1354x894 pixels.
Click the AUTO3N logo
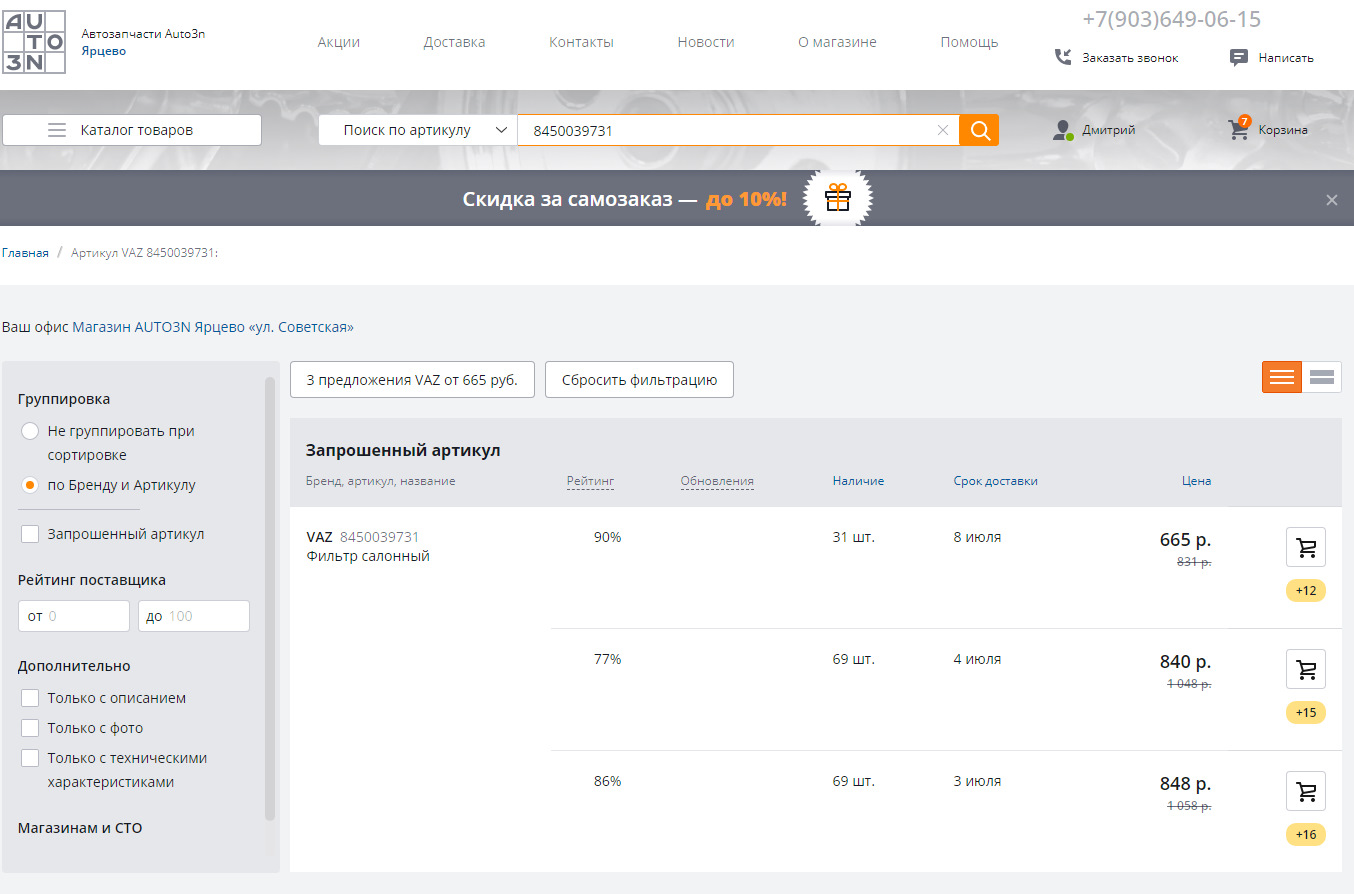(34, 42)
